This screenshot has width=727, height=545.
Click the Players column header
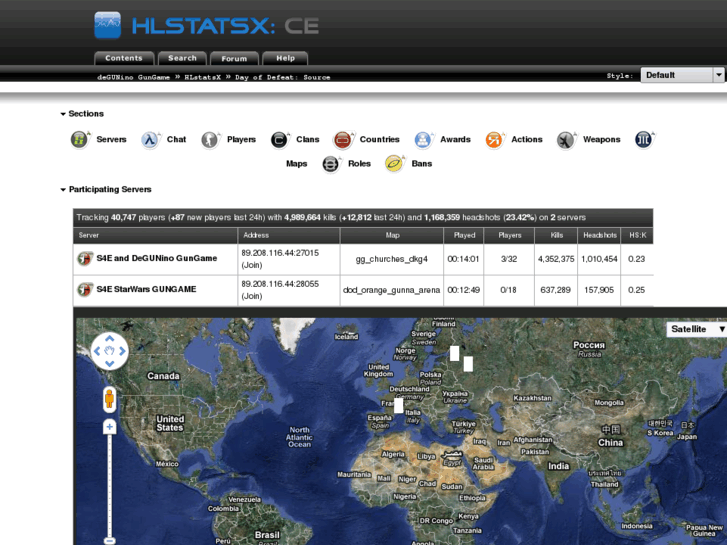point(510,235)
